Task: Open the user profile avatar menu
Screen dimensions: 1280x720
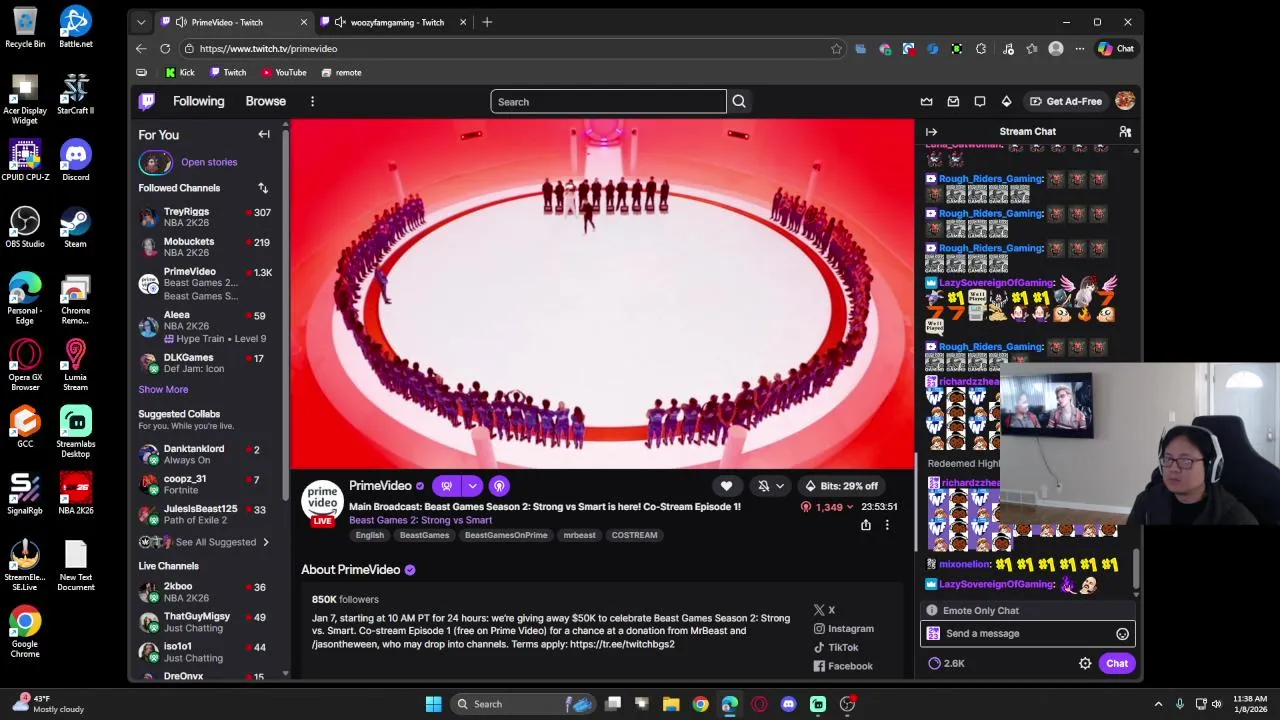Action: click(x=1125, y=101)
